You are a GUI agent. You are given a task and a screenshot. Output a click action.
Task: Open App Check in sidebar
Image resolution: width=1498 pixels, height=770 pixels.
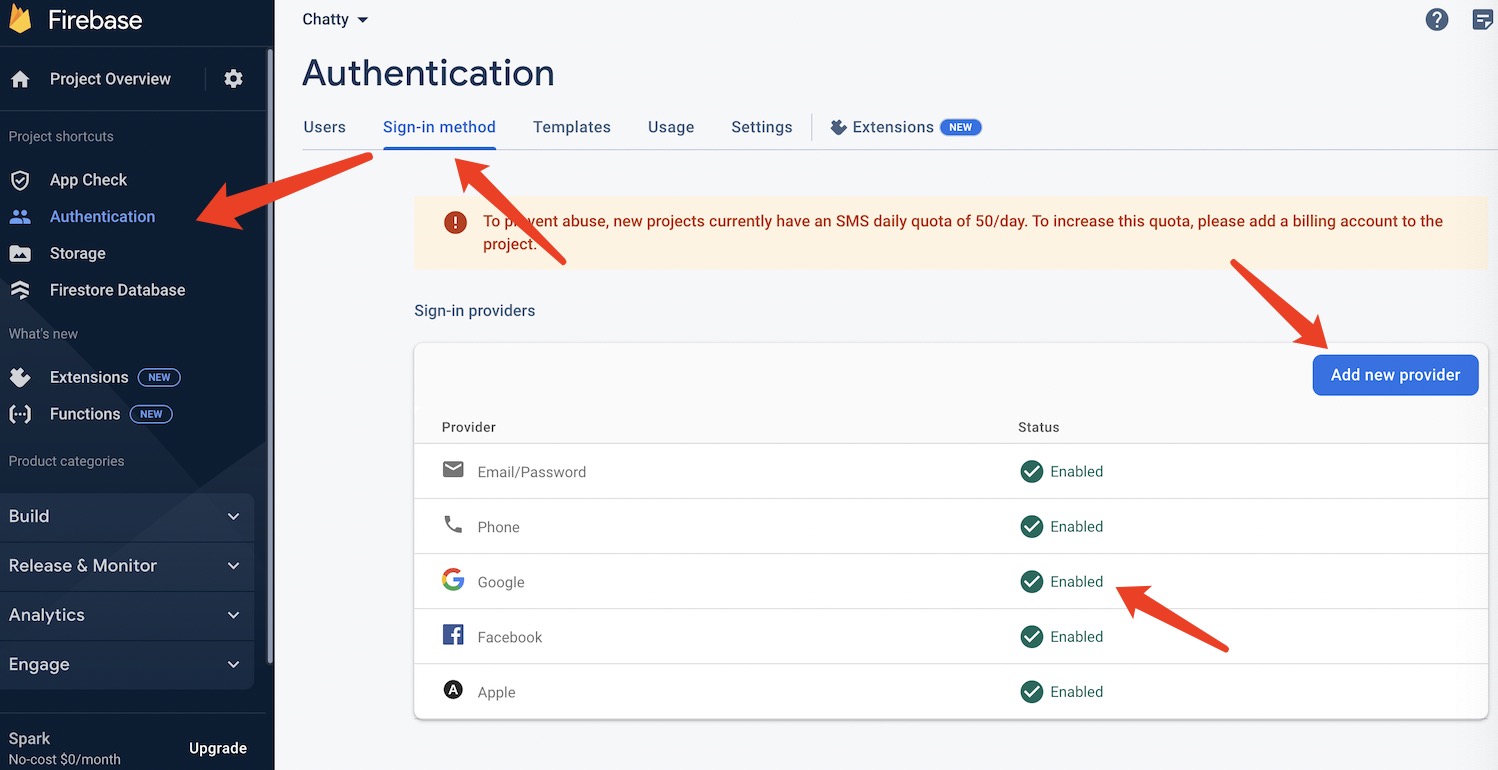[88, 180]
